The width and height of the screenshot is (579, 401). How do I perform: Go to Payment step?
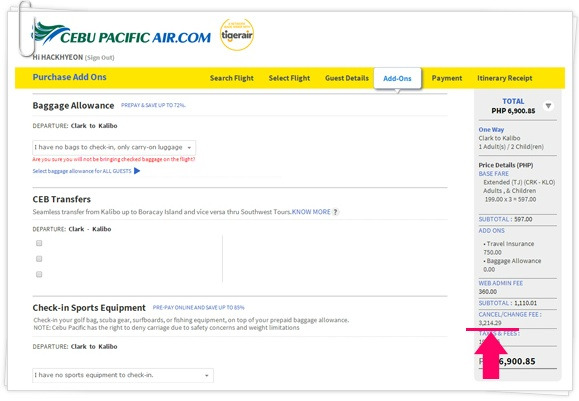click(x=447, y=78)
